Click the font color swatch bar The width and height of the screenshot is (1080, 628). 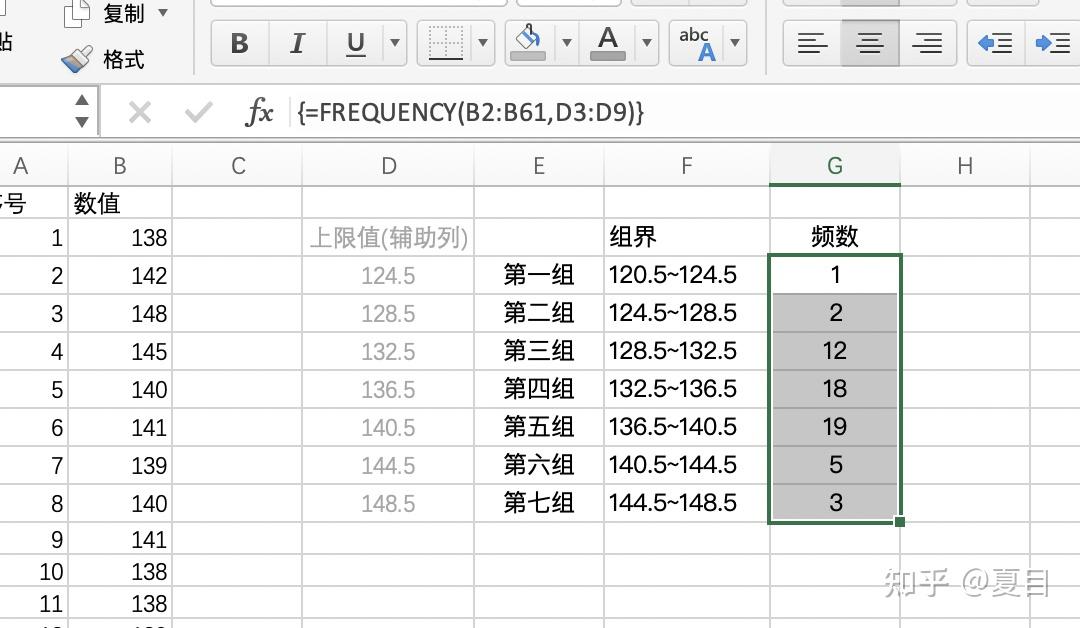point(607,53)
